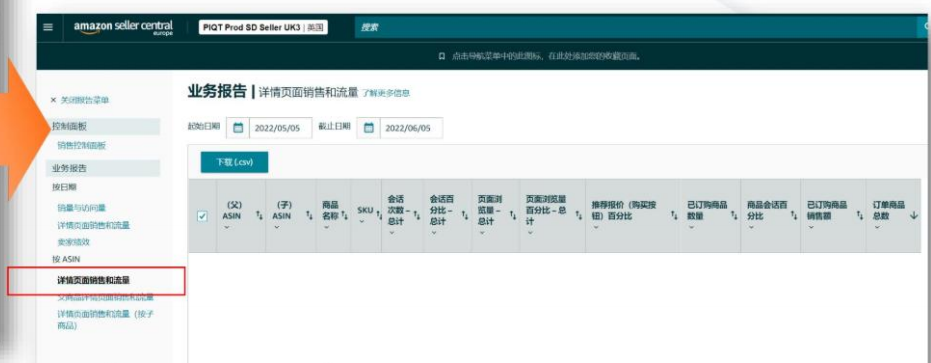931x363 pixels.
Task: Open the hamburger navigation menu
Action: [48, 27]
